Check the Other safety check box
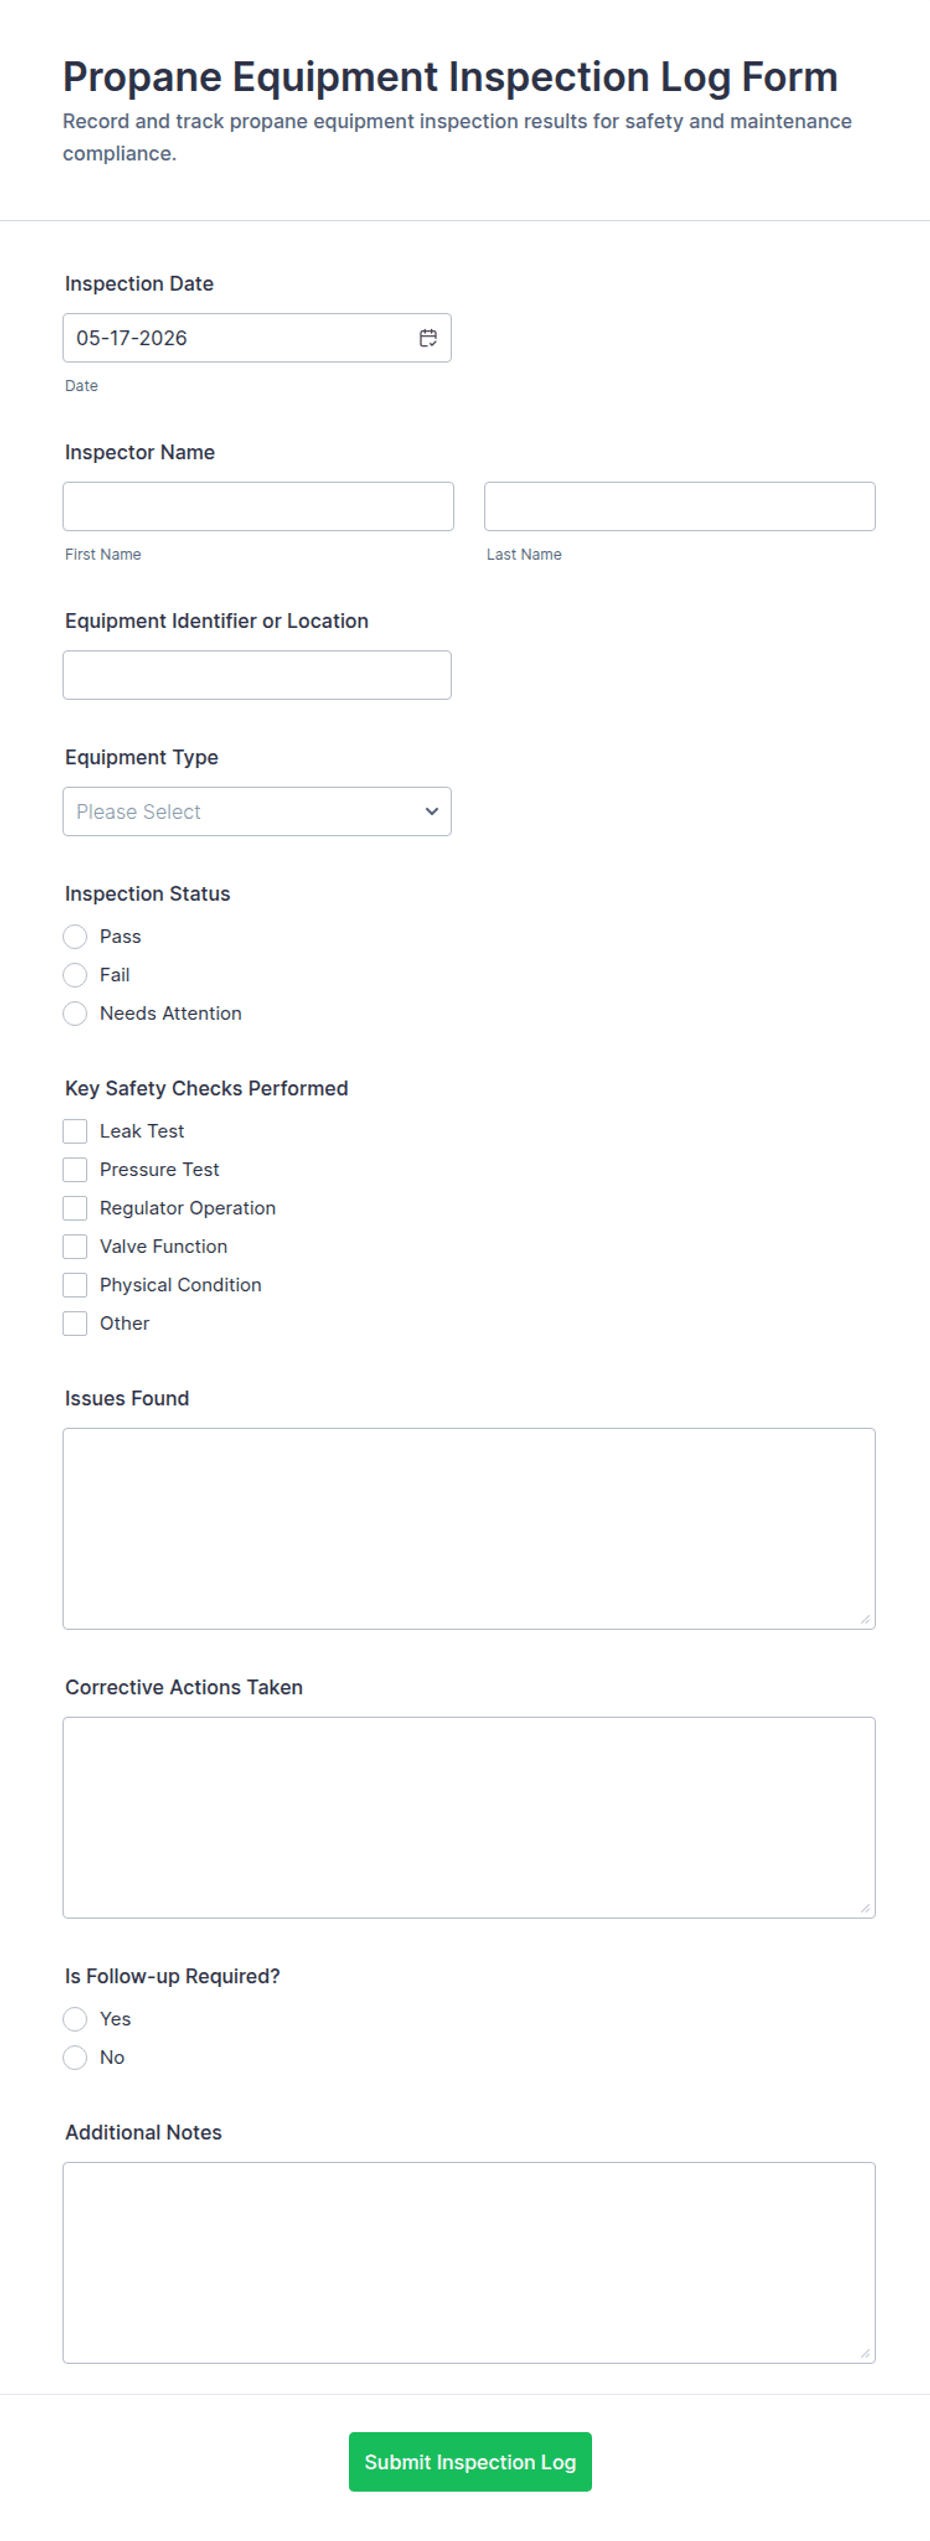The height and width of the screenshot is (2541, 930). pyautogui.click(x=75, y=1323)
